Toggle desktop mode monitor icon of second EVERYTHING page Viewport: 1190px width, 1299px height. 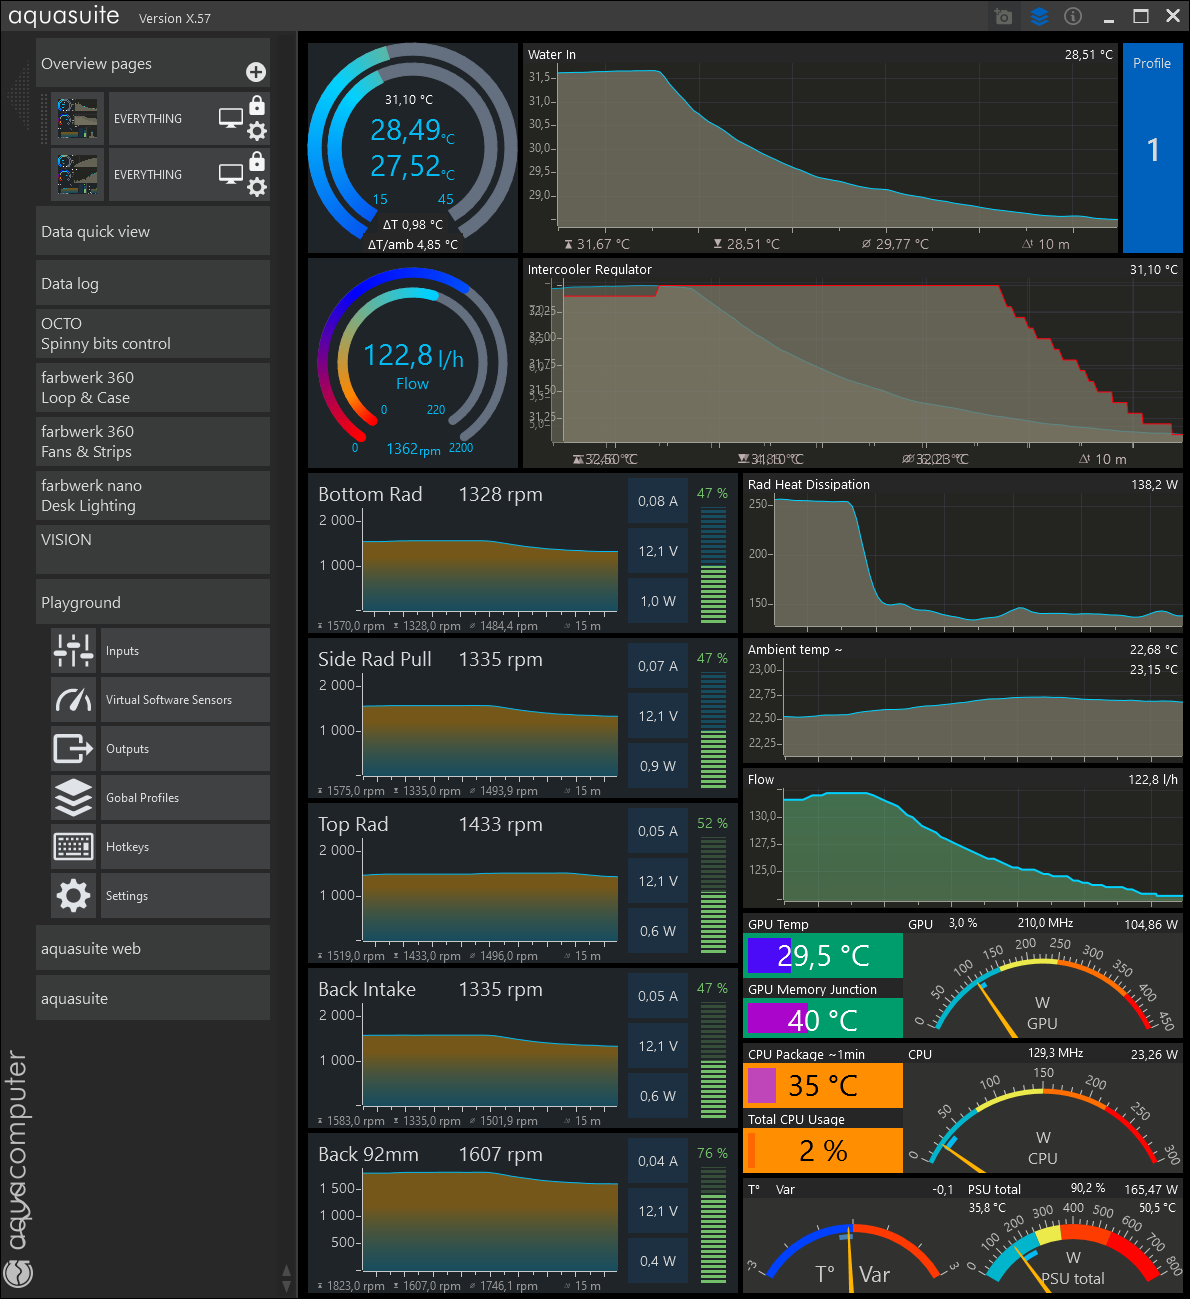pyautogui.click(x=231, y=175)
